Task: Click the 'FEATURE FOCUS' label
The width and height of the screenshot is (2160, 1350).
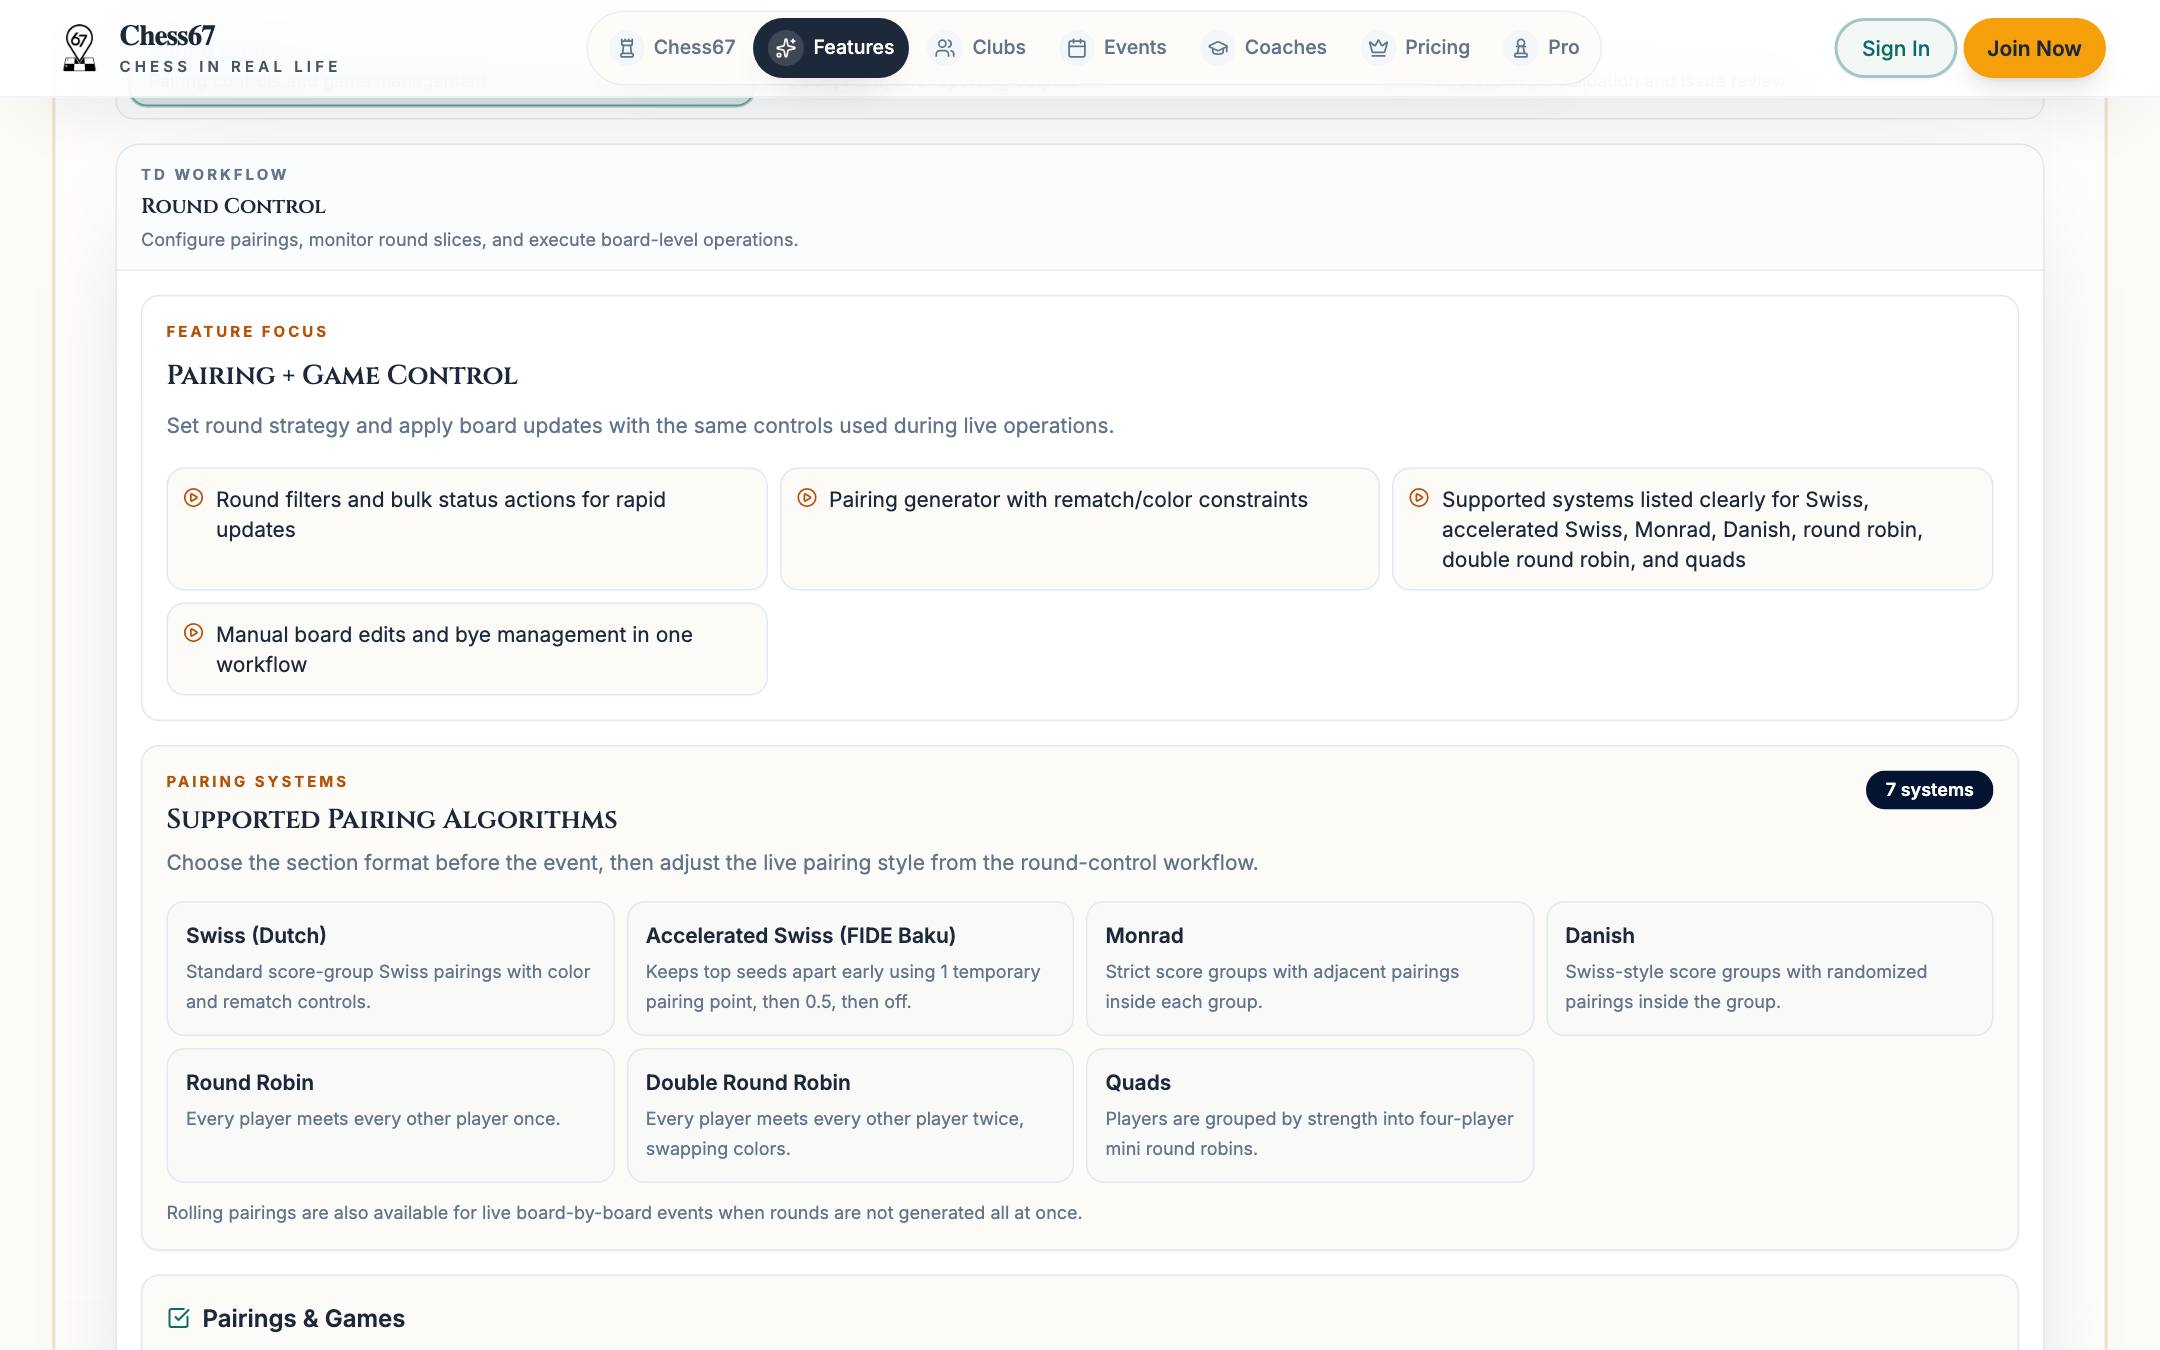Action: 247,332
